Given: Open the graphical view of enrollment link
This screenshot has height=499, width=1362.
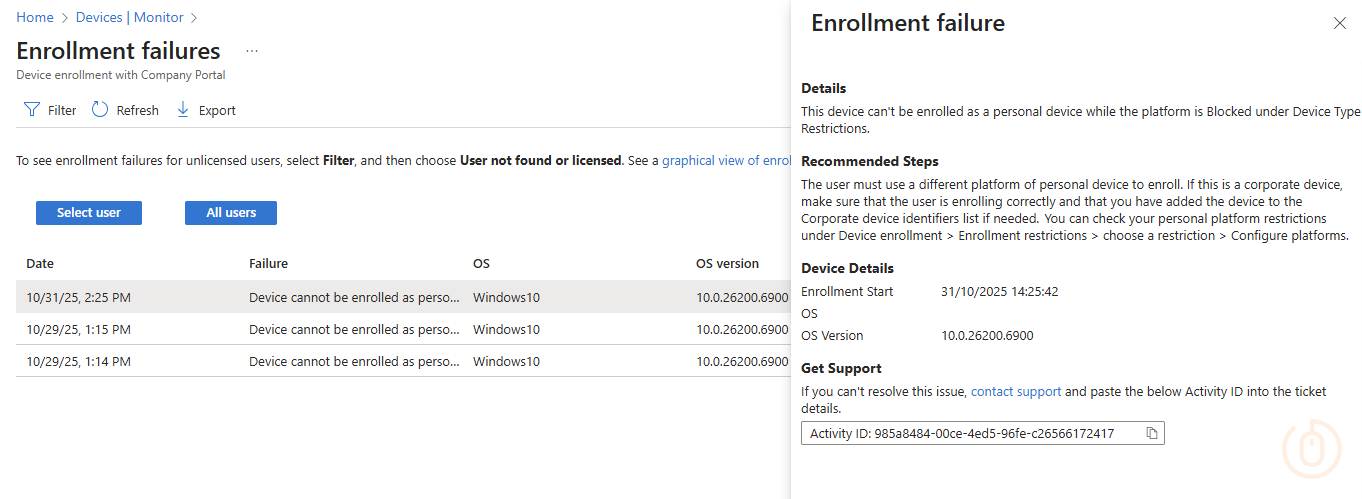Looking at the screenshot, I should (727, 160).
